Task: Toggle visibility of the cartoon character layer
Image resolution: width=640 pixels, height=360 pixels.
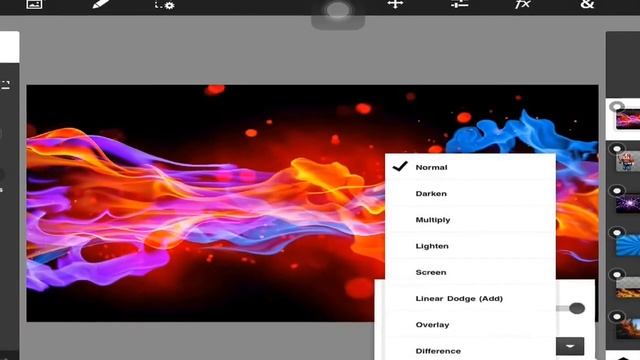Action: (x=617, y=149)
